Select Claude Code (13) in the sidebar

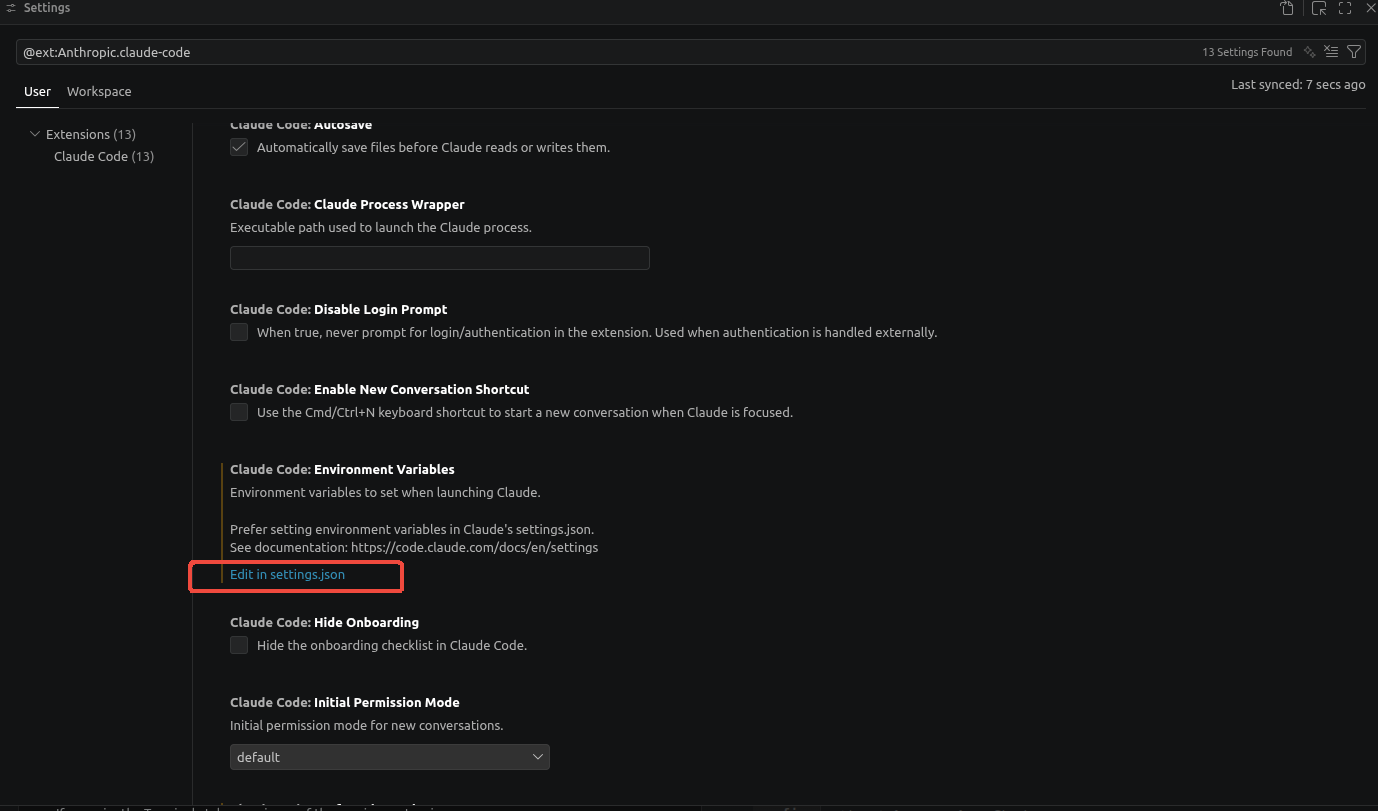(104, 156)
